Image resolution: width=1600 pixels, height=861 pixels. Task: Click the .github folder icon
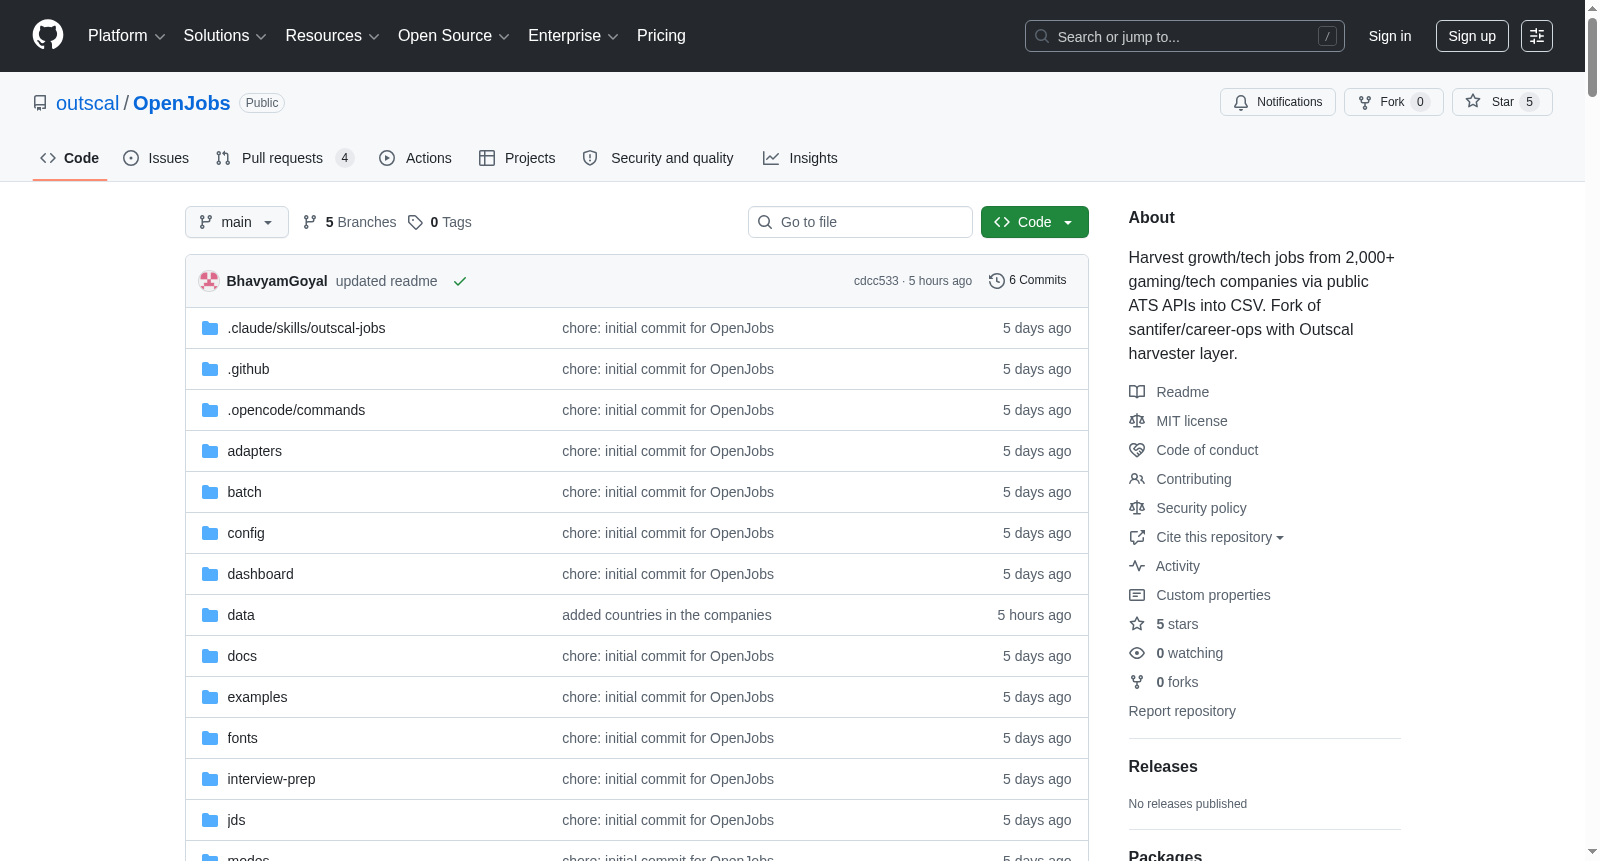click(210, 369)
